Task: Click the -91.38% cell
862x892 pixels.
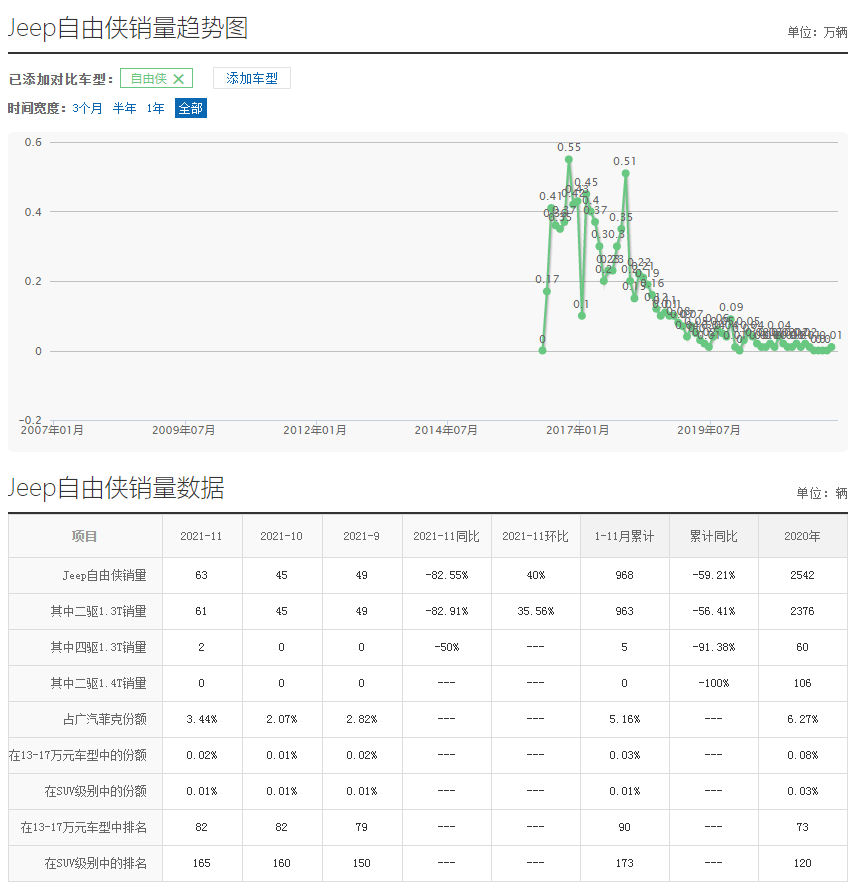Action: pos(713,647)
